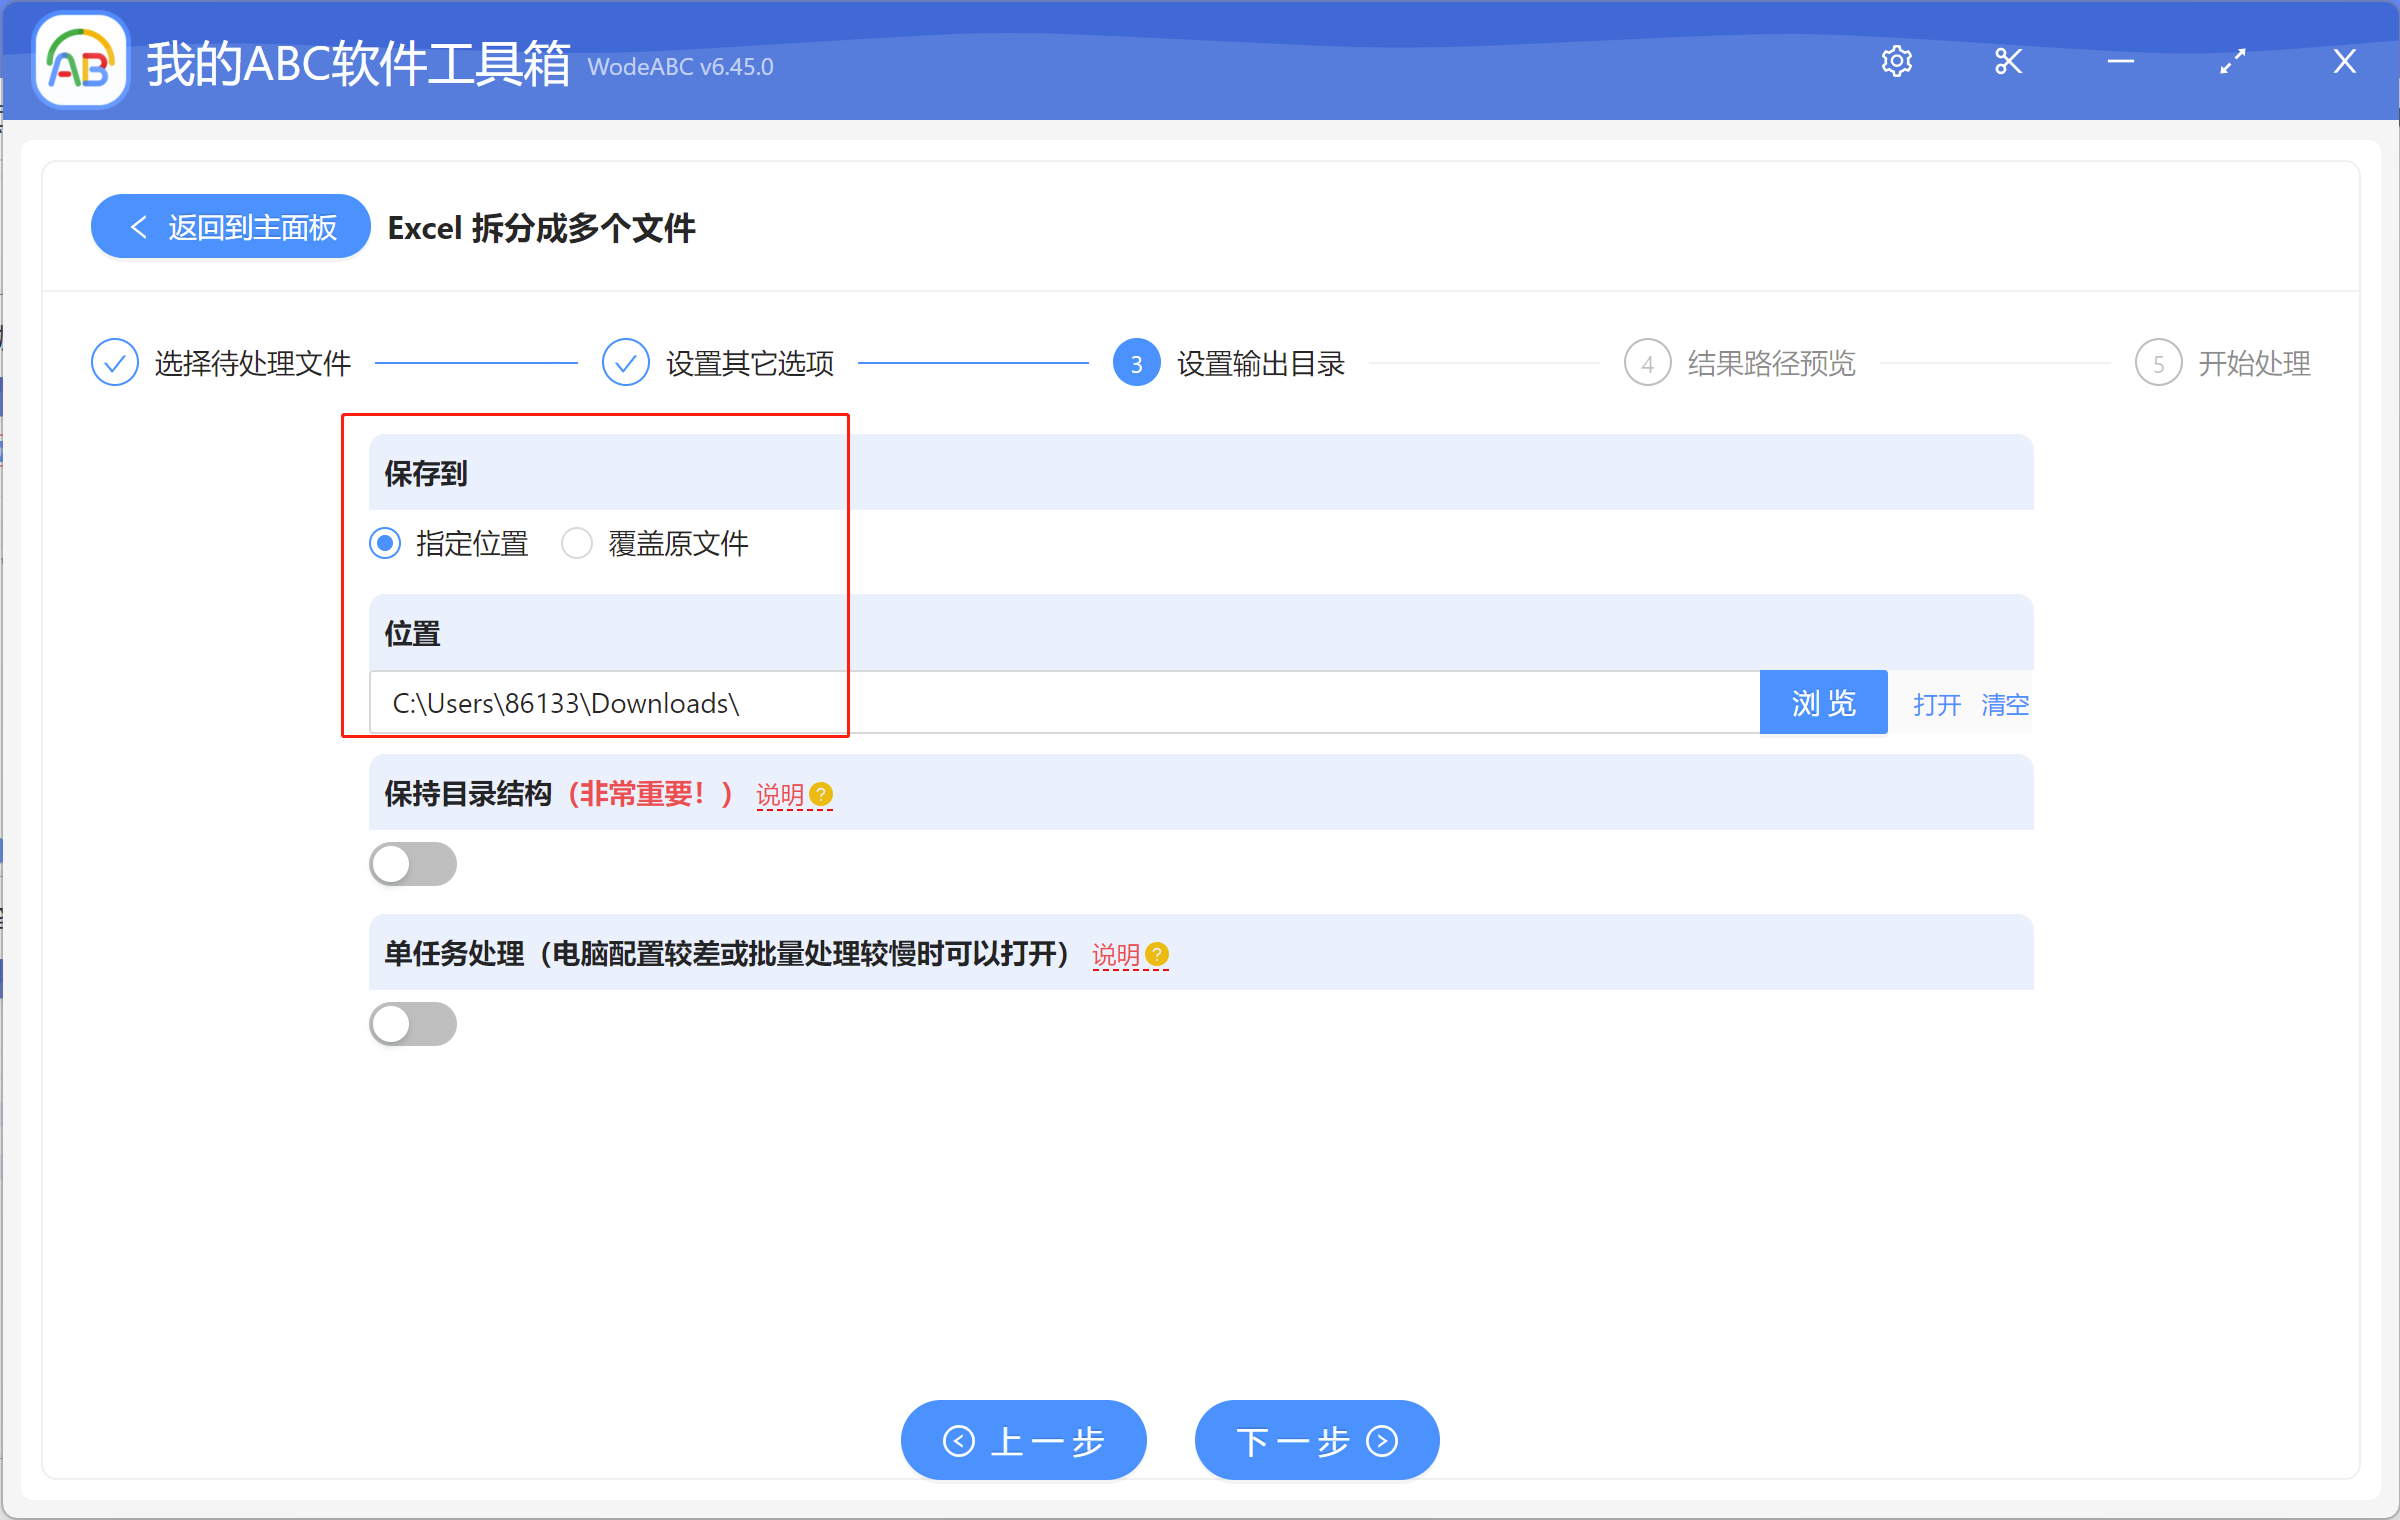
Task: Click the 清空 link
Action: pyautogui.click(x=2005, y=703)
